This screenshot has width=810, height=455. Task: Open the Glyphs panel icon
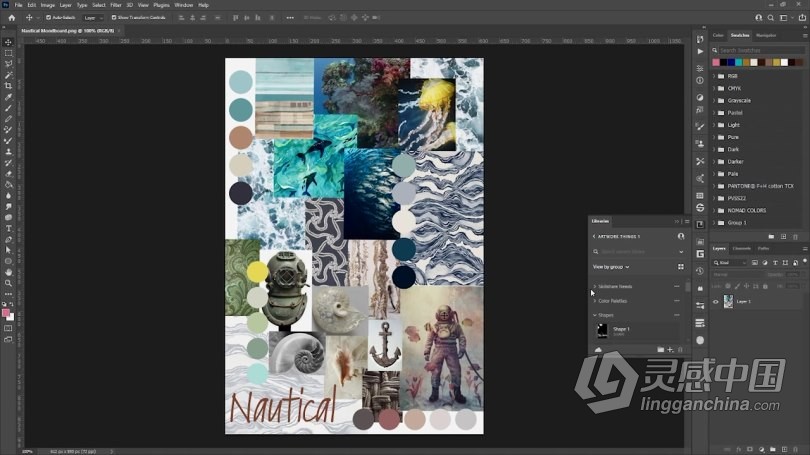(x=700, y=254)
